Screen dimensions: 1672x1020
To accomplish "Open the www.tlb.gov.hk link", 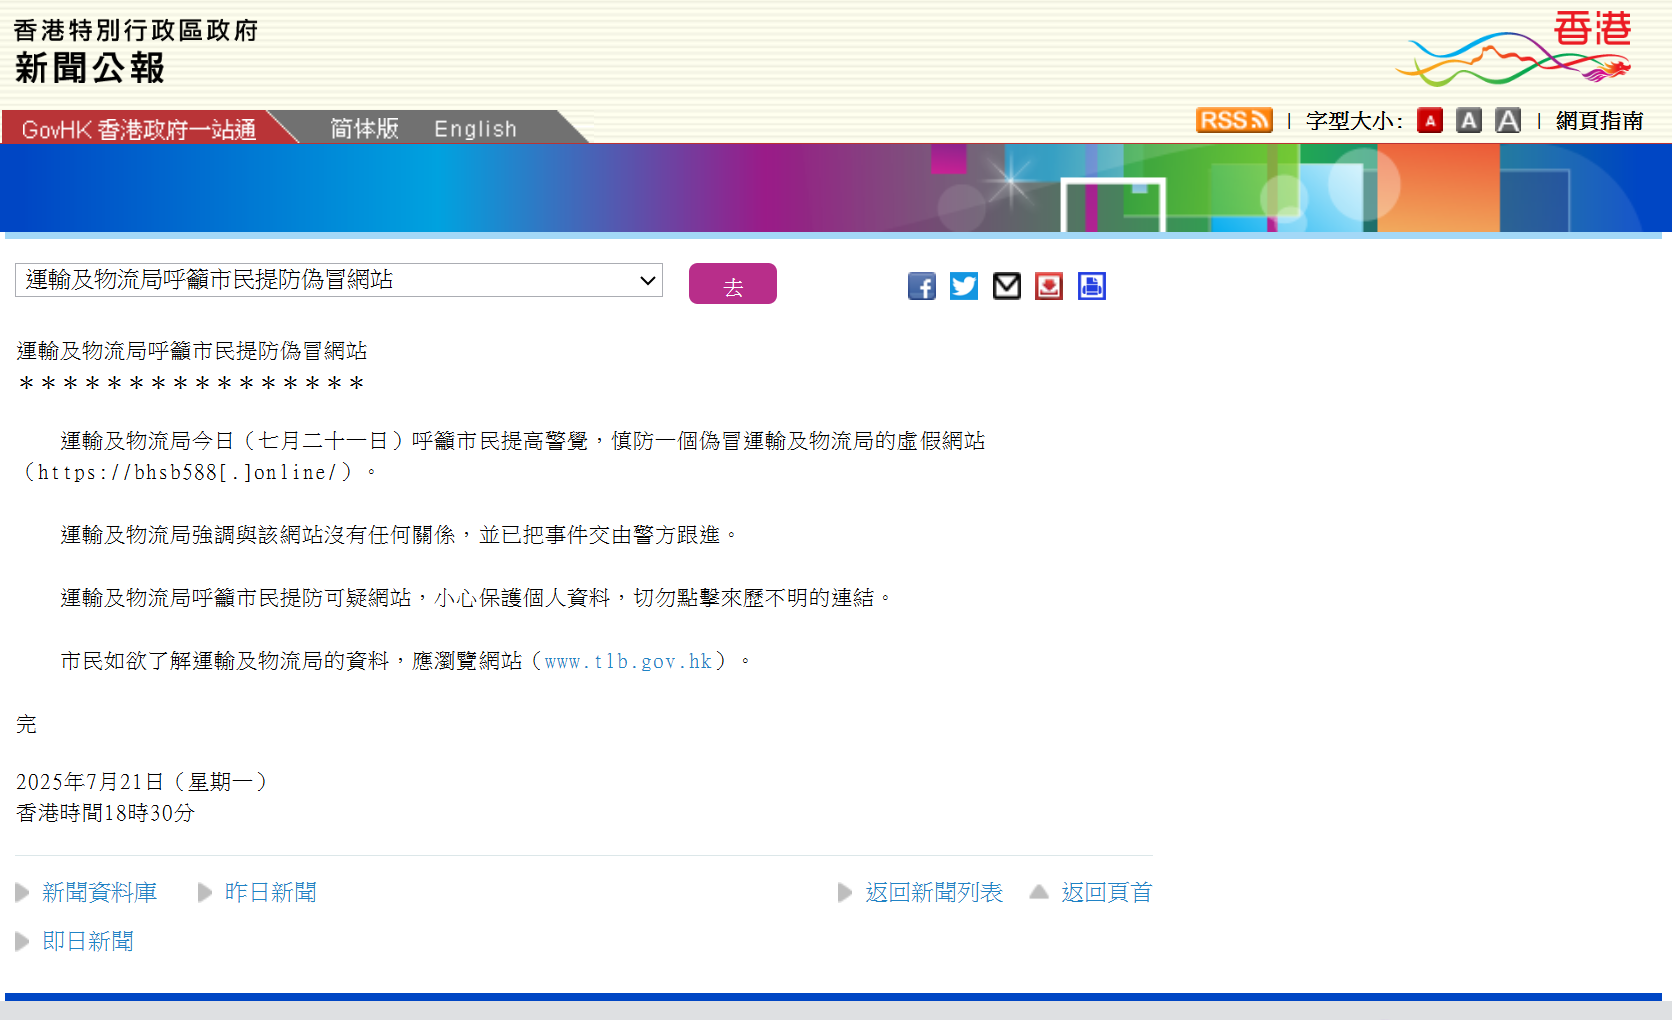I will (x=628, y=661).
